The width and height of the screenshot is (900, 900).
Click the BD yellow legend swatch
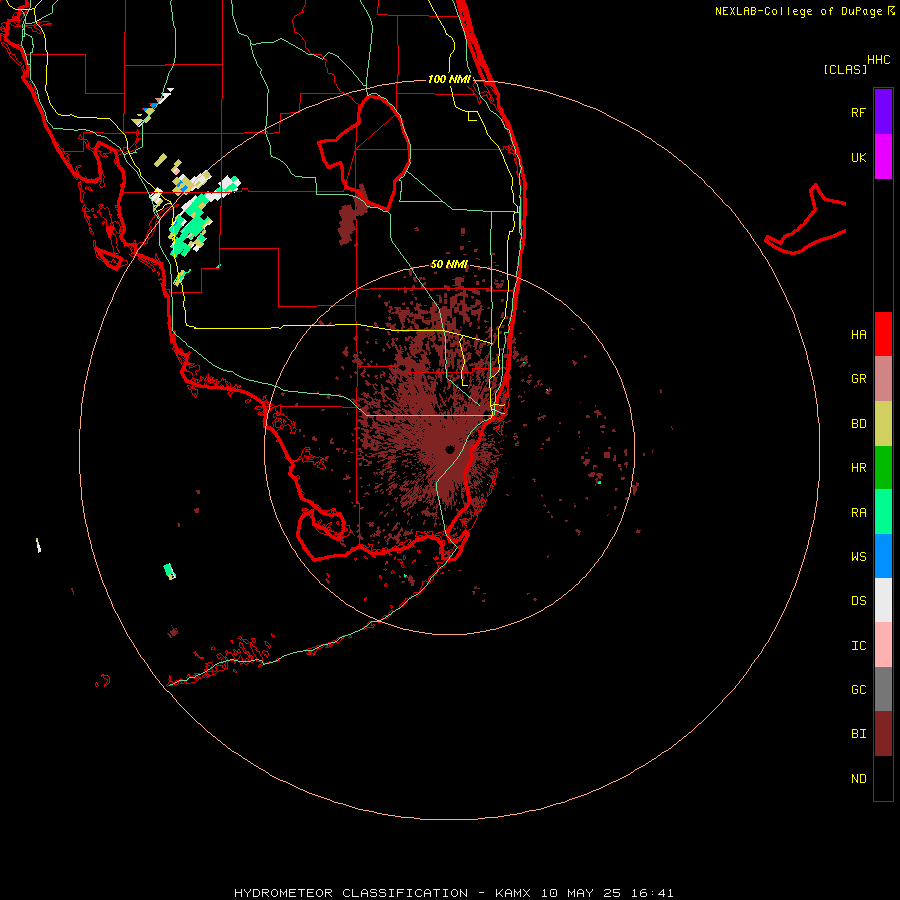(x=883, y=424)
